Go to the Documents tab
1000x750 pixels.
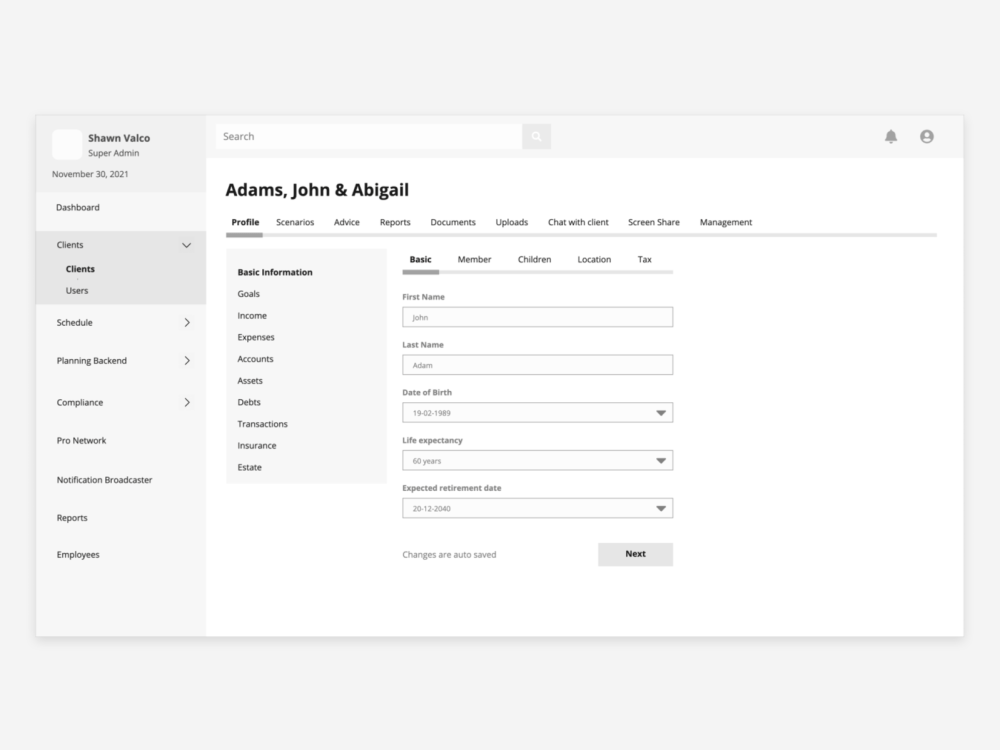[x=453, y=222]
